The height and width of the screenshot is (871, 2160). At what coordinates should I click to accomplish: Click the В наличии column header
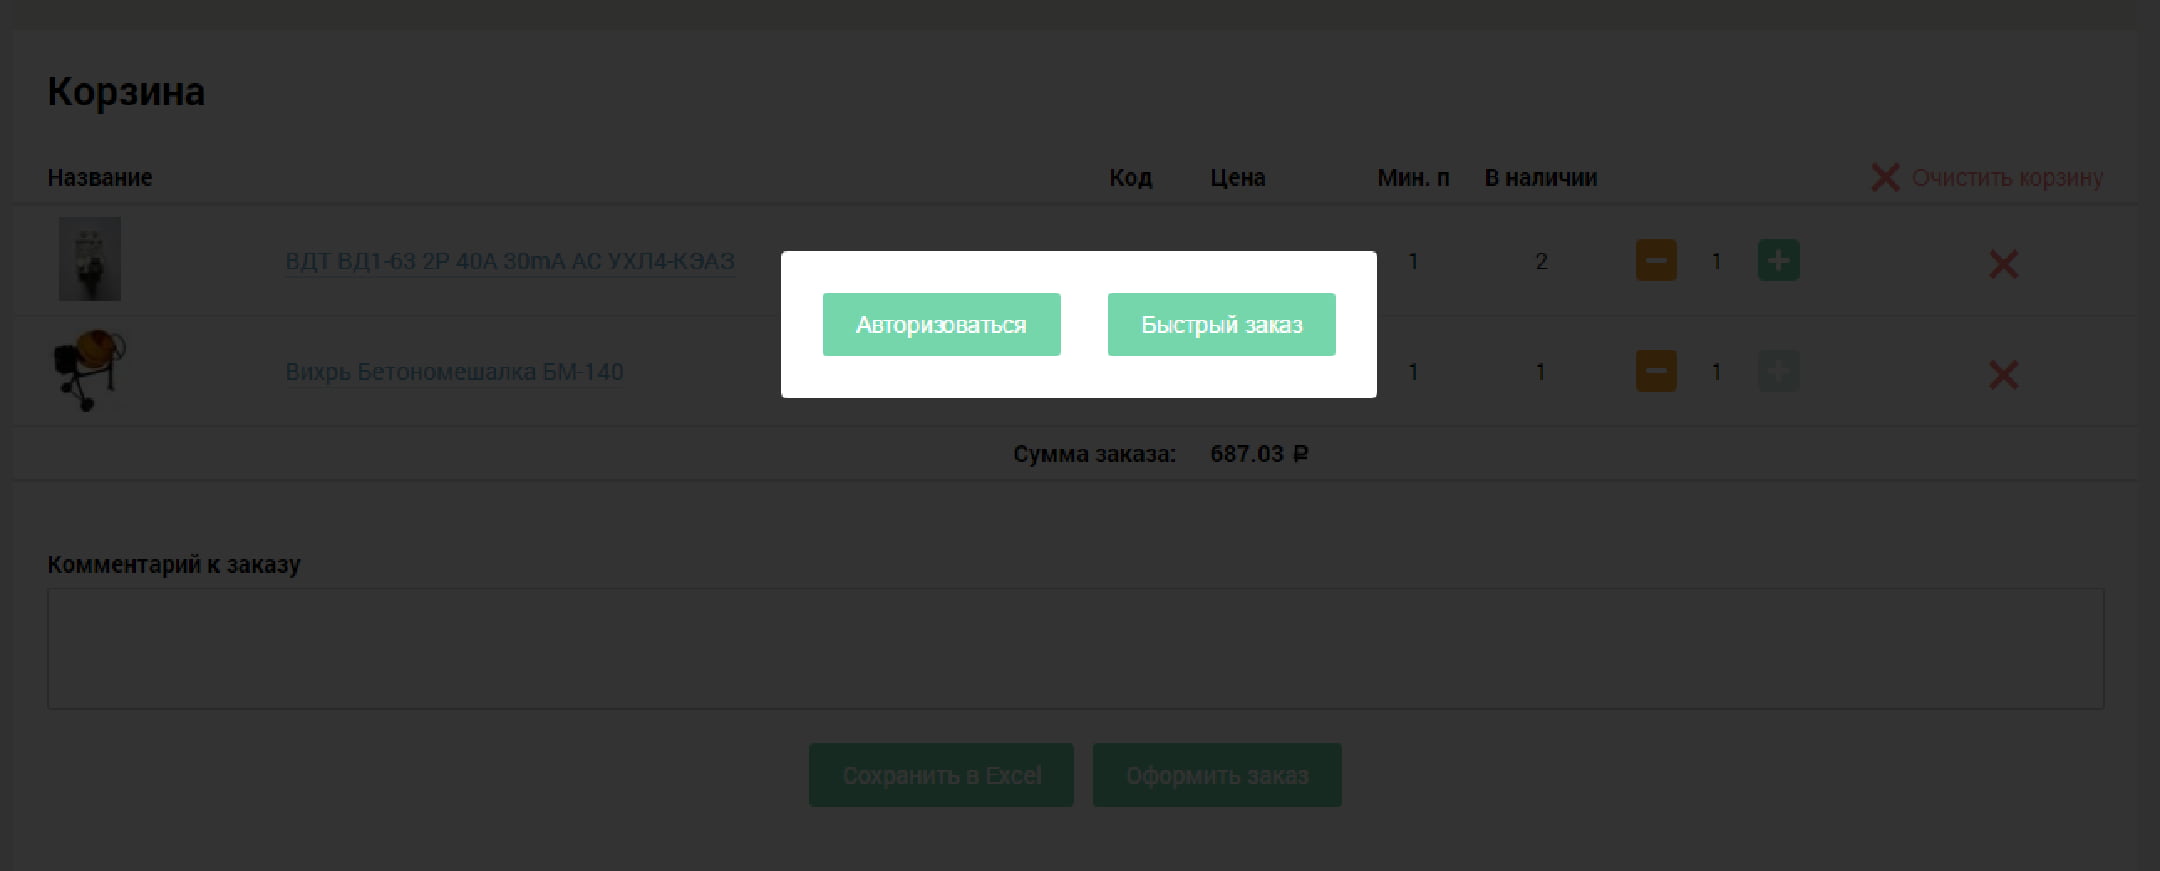pos(1541,178)
